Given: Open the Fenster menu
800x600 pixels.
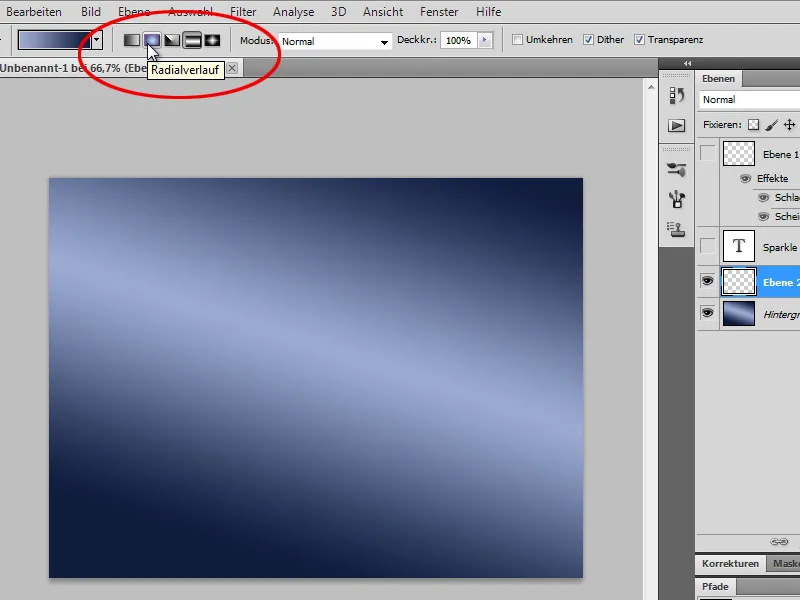Looking at the screenshot, I should tap(439, 12).
